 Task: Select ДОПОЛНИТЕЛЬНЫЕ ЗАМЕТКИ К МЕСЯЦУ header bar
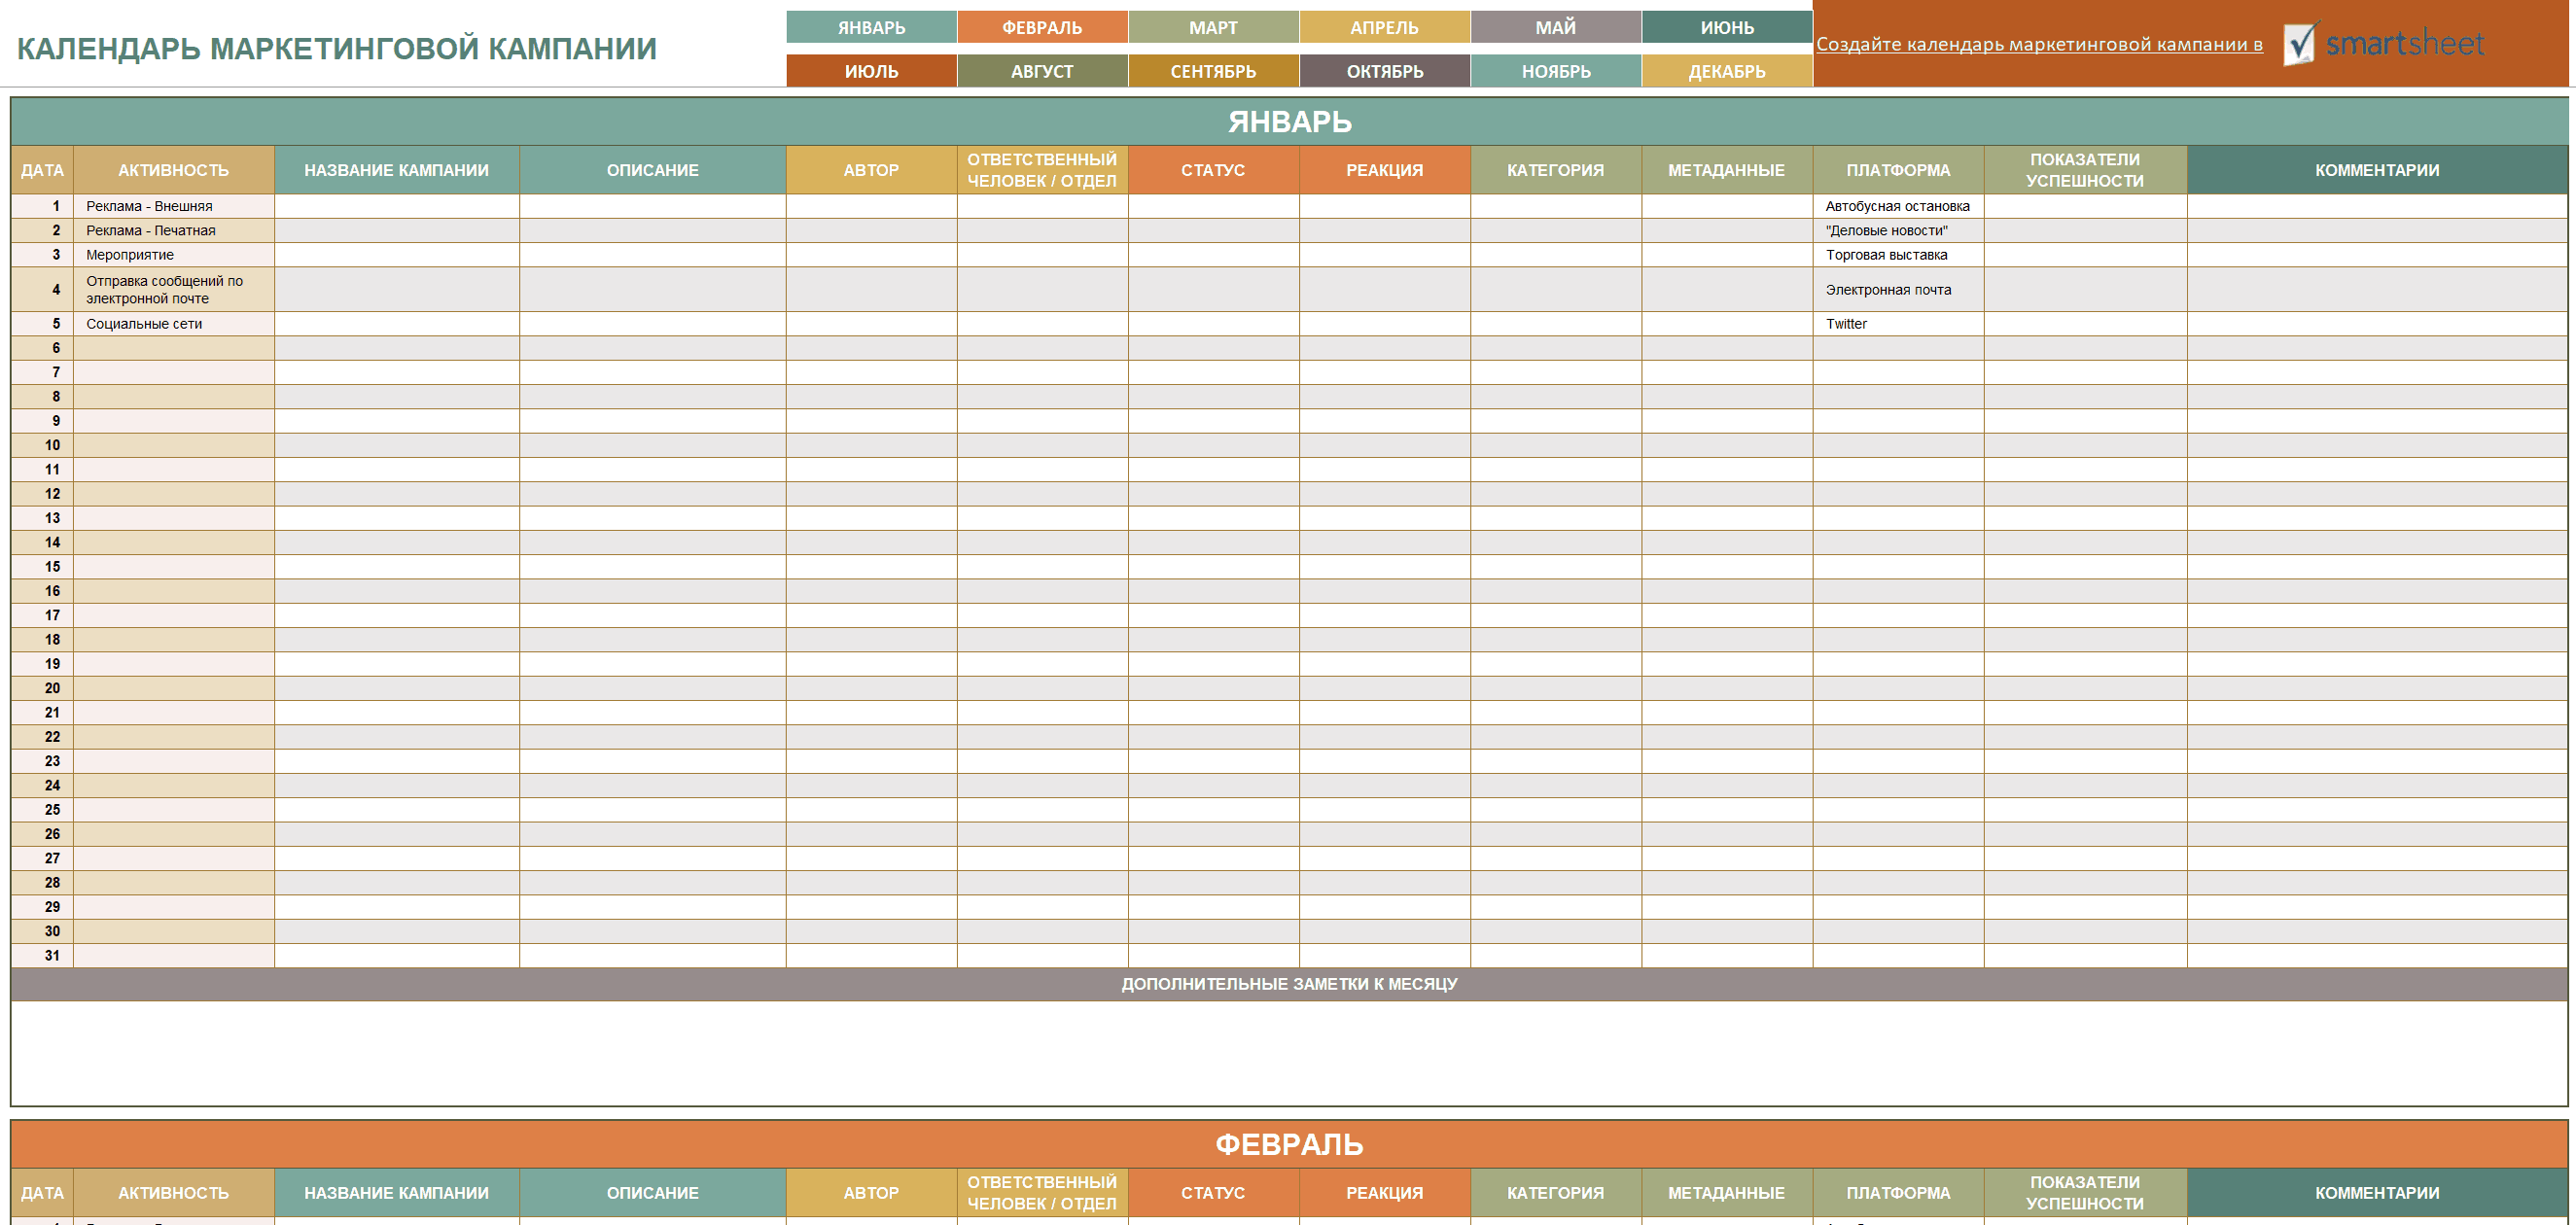[1289, 984]
